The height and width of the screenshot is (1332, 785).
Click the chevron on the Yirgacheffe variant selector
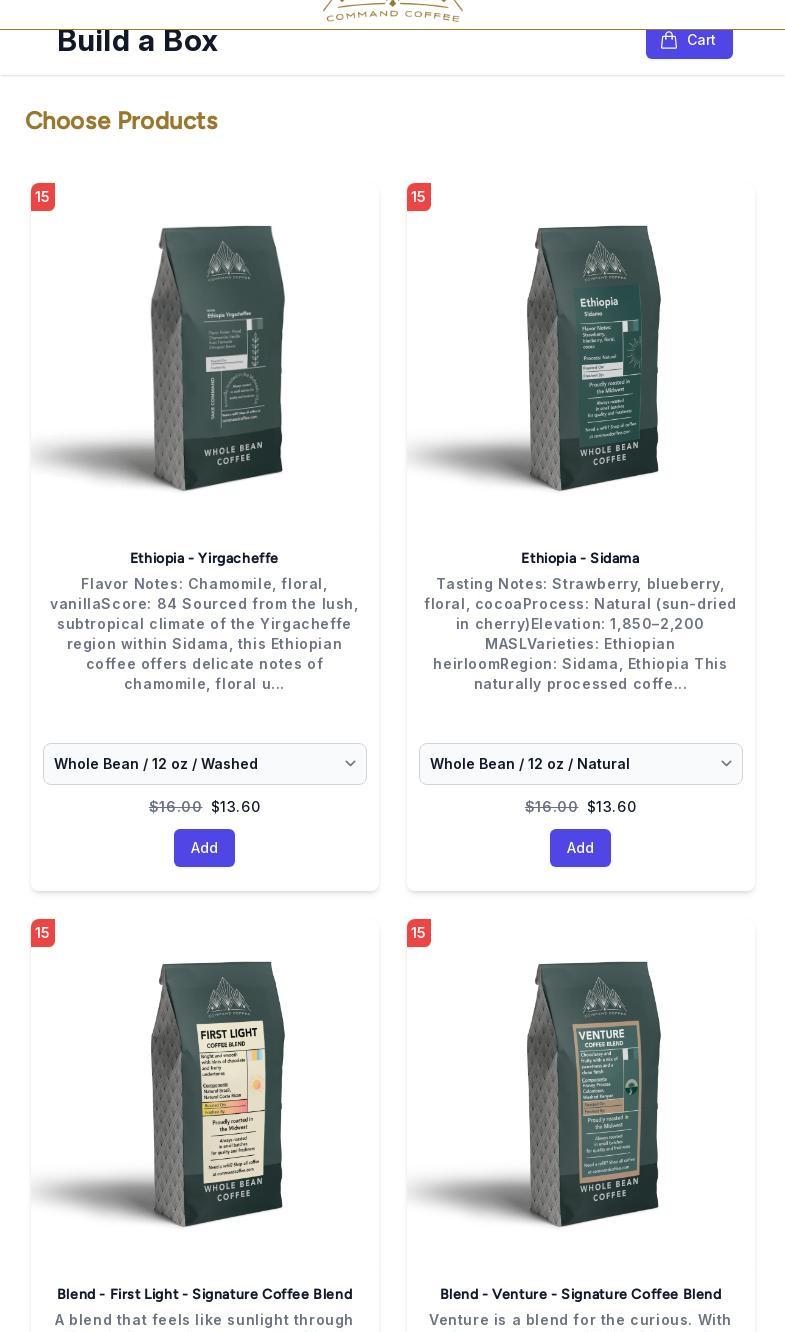click(x=350, y=764)
